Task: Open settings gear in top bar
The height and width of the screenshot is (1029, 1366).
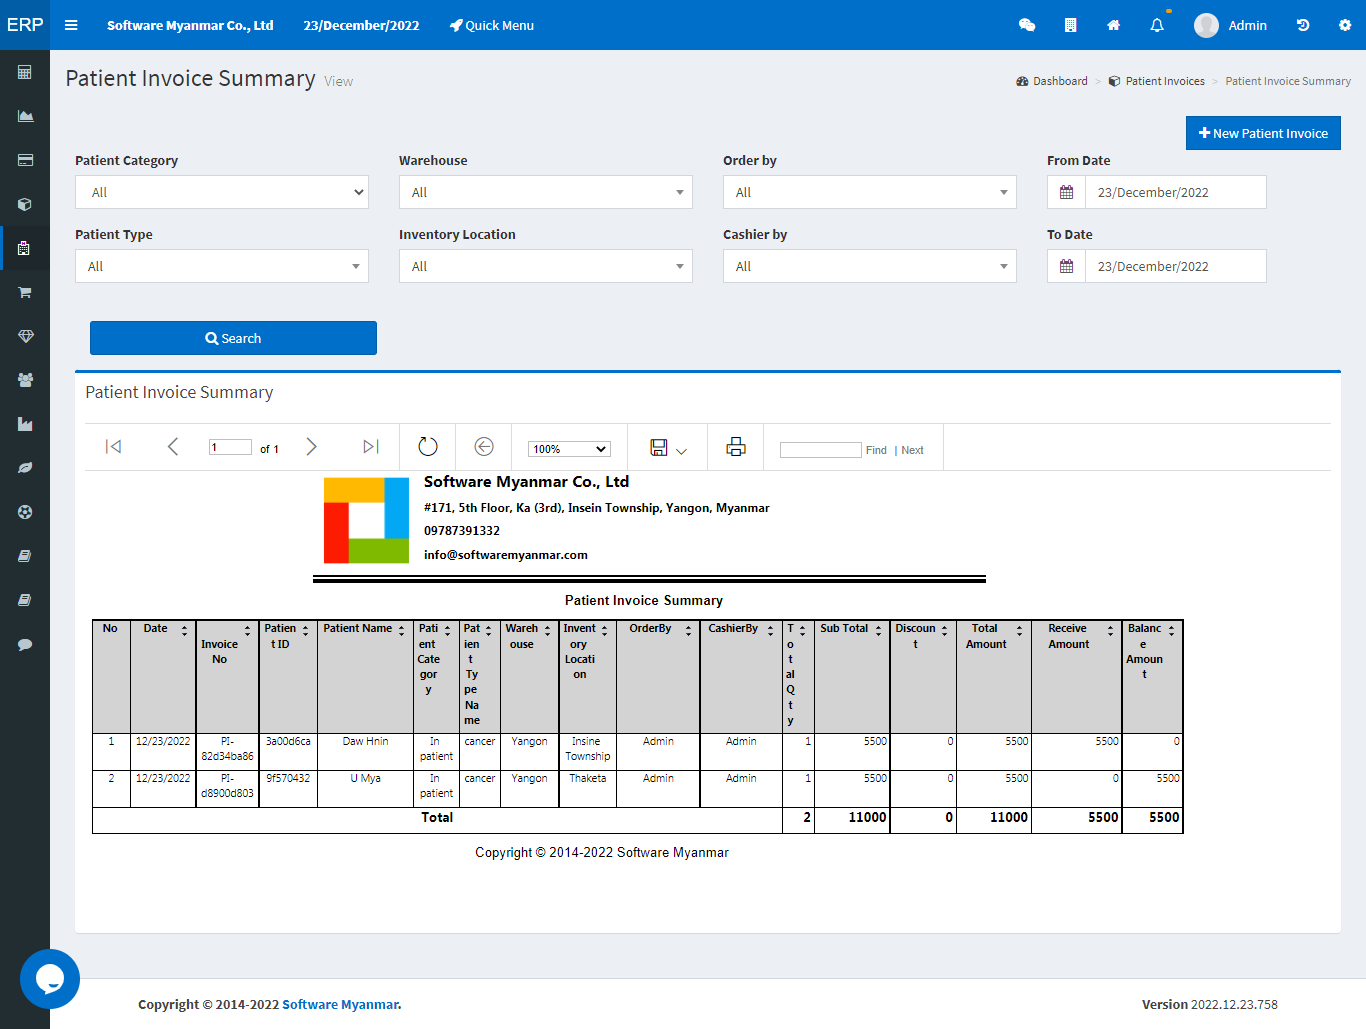Action: tap(1345, 25)
